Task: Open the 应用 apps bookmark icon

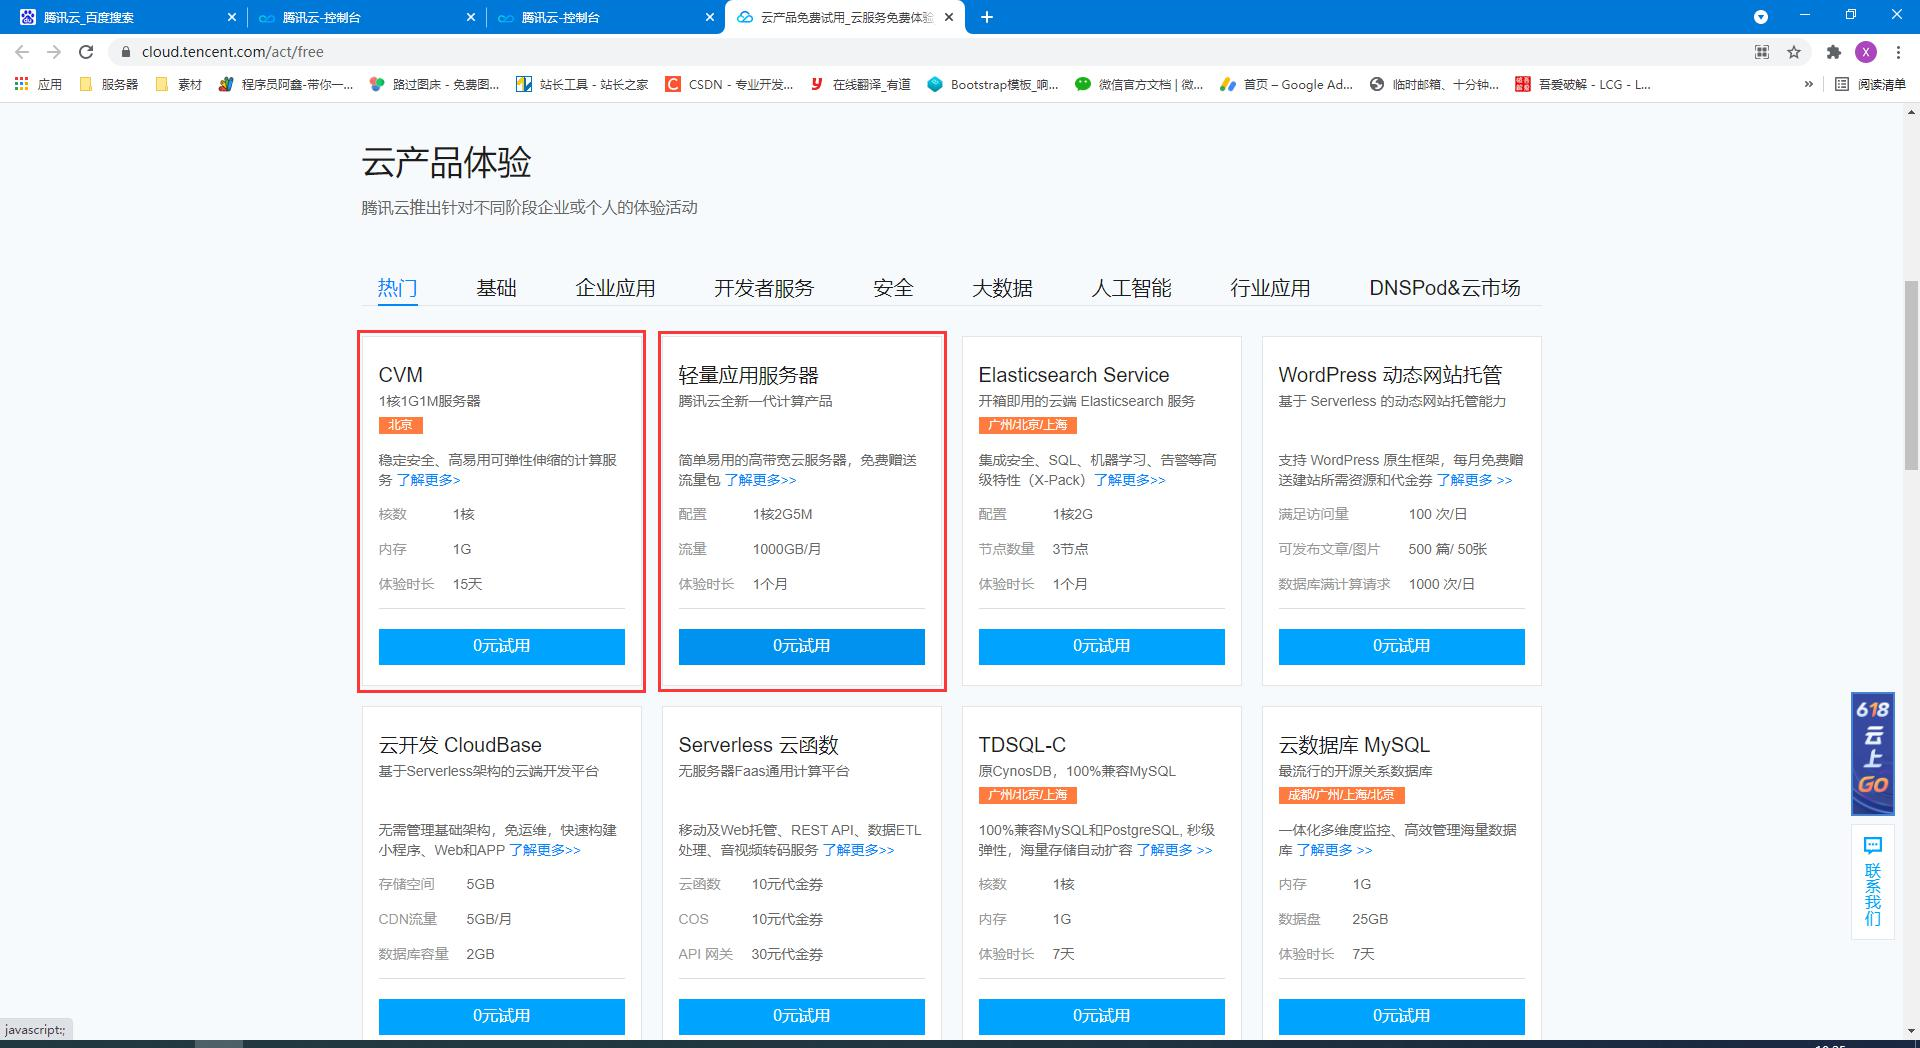Action: coord(38,85)
